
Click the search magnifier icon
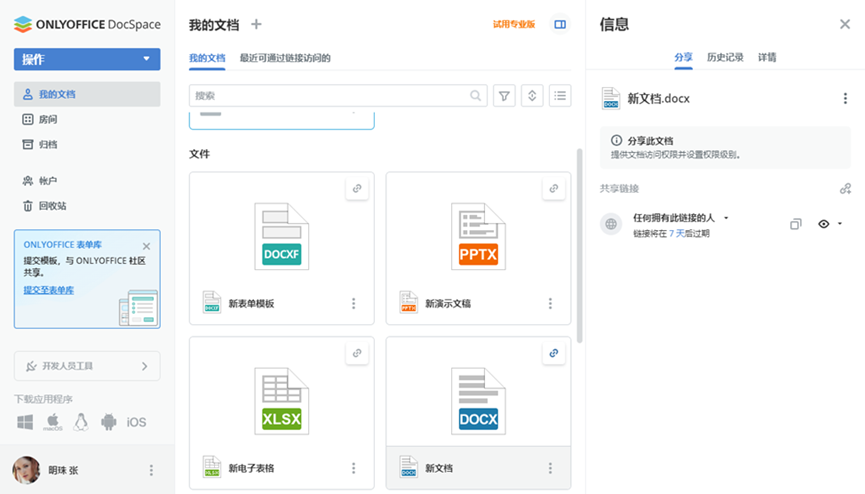point(476,95)
